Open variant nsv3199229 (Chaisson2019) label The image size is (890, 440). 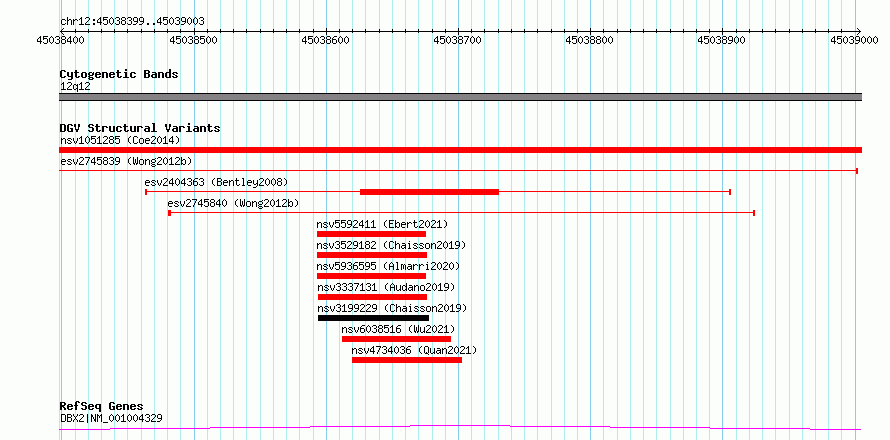pyautogui.click(x=392, y=308)
